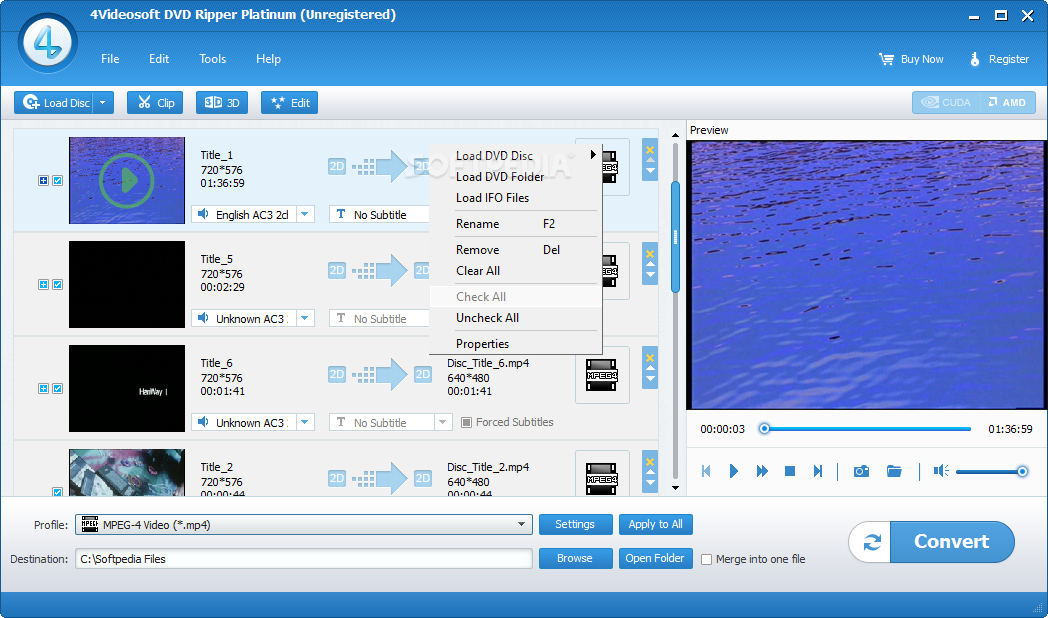
Task: Uncheck the Title_1 checkbox
Action: tap(57, 180)
